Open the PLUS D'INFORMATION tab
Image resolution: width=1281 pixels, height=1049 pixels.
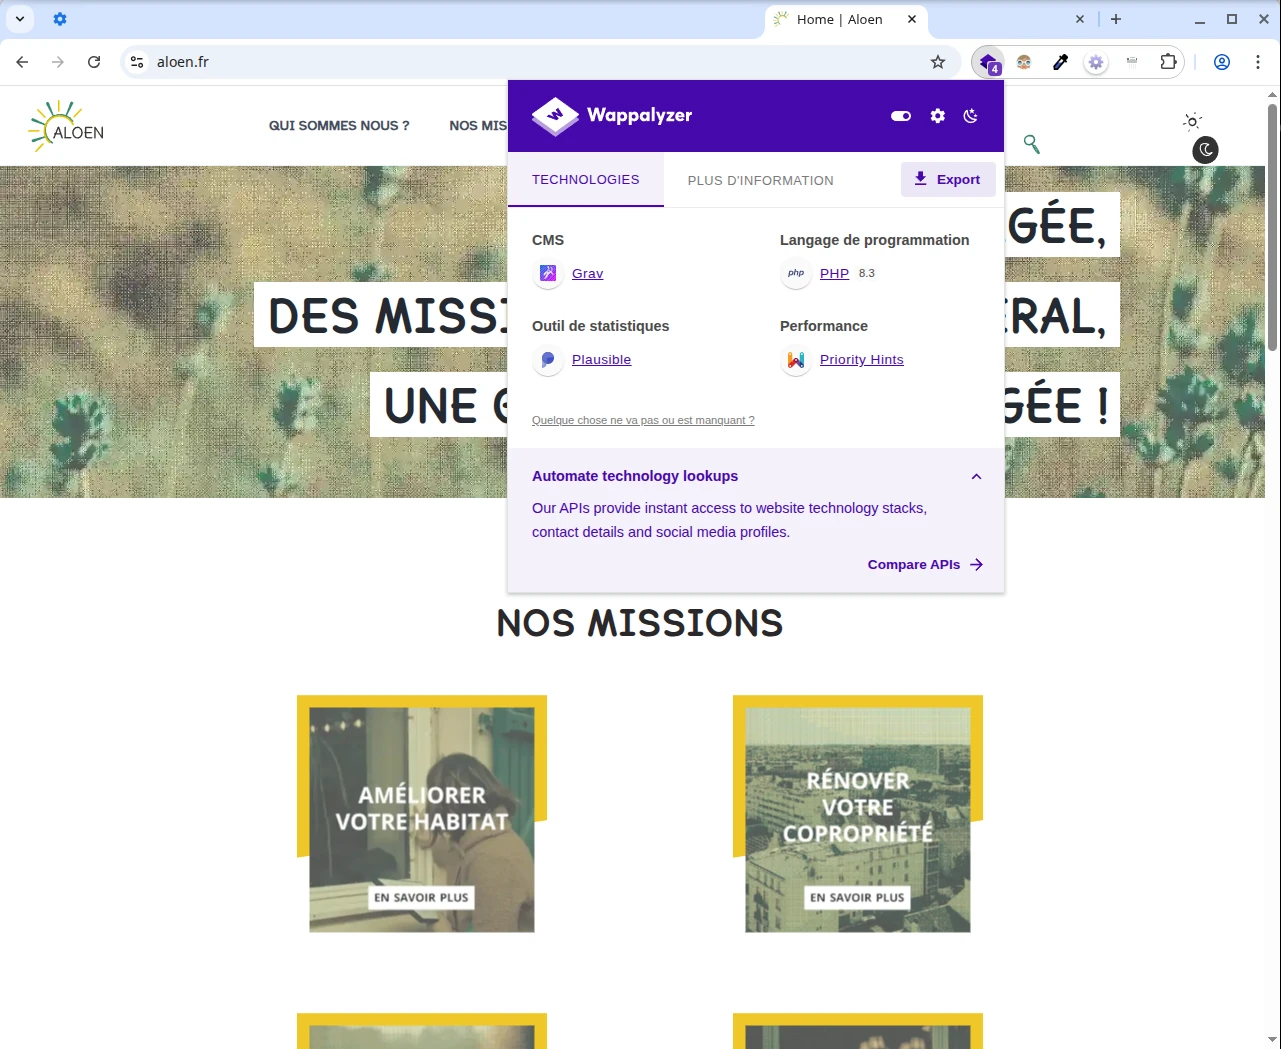(x=760, y=180)
